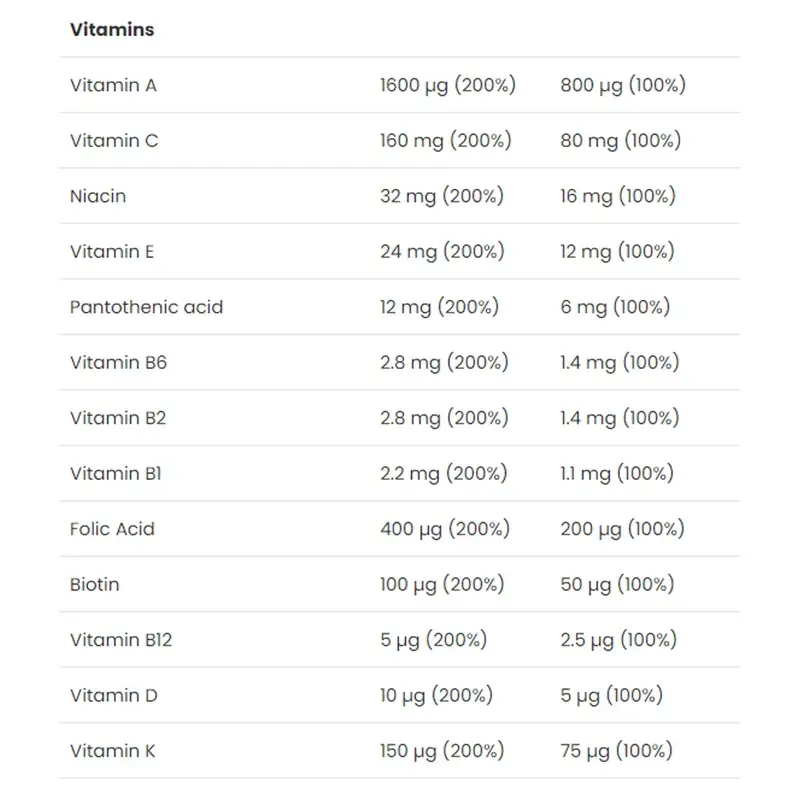The width and height of the screenshot is (800, 800).
Task: Click the Vitamin E row label
Action: [112, 252]
